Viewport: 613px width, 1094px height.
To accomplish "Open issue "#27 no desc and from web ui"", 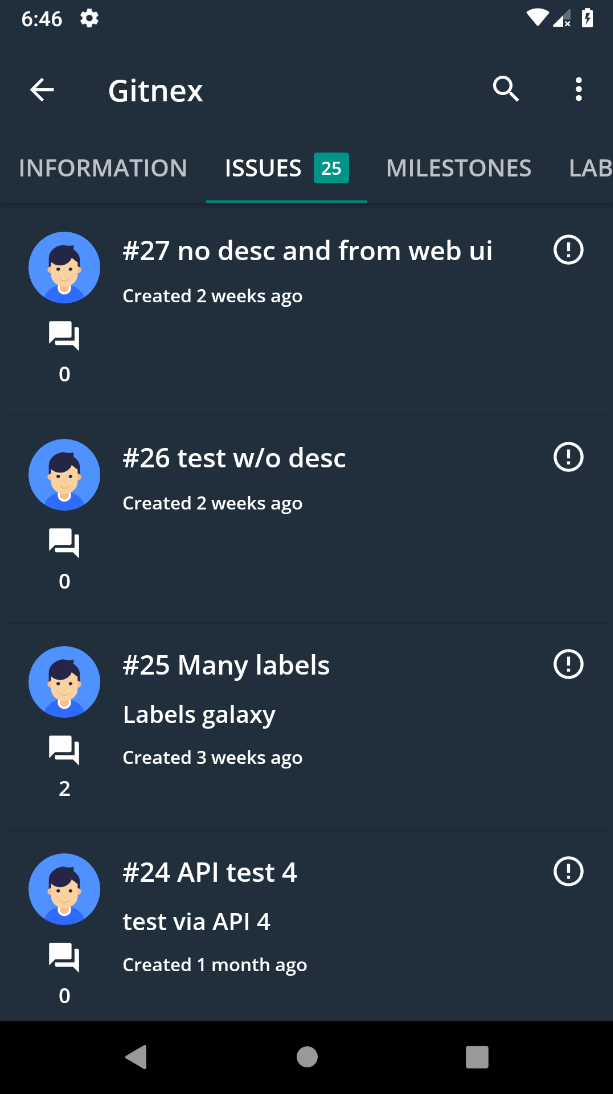I will coord(308,250).
